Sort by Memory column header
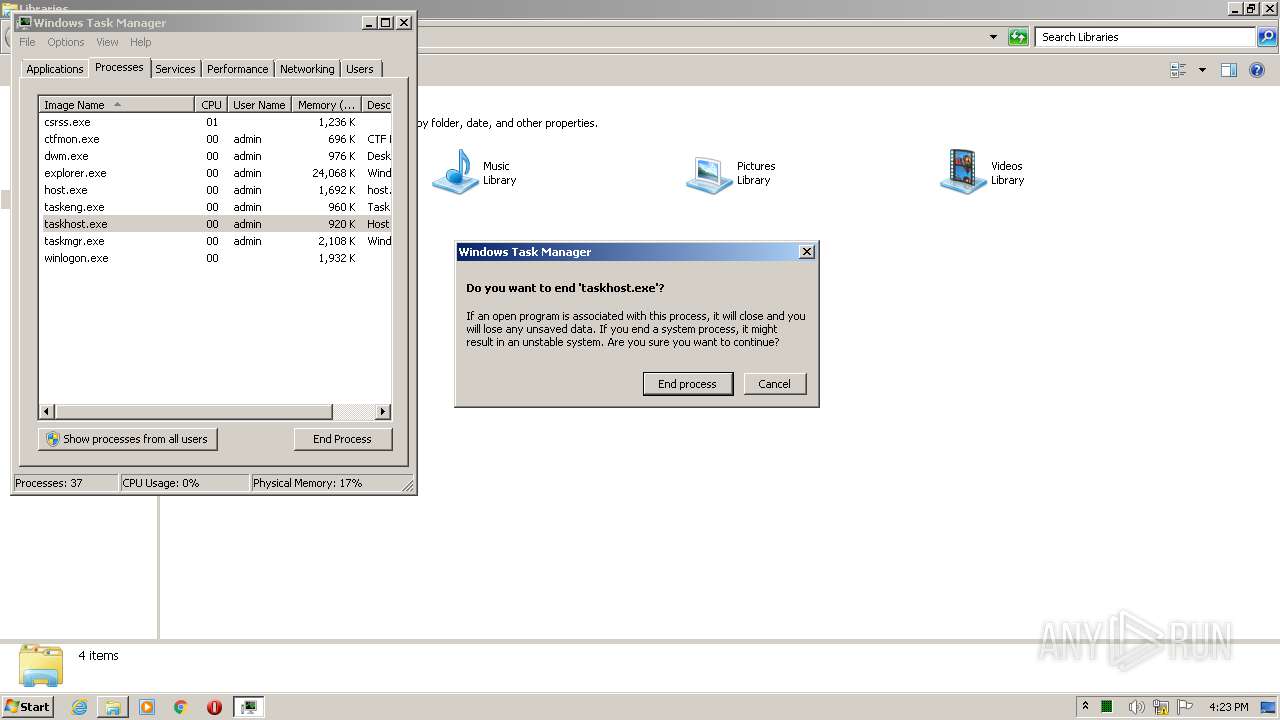 pyautogui.click(x=326, y=105)
